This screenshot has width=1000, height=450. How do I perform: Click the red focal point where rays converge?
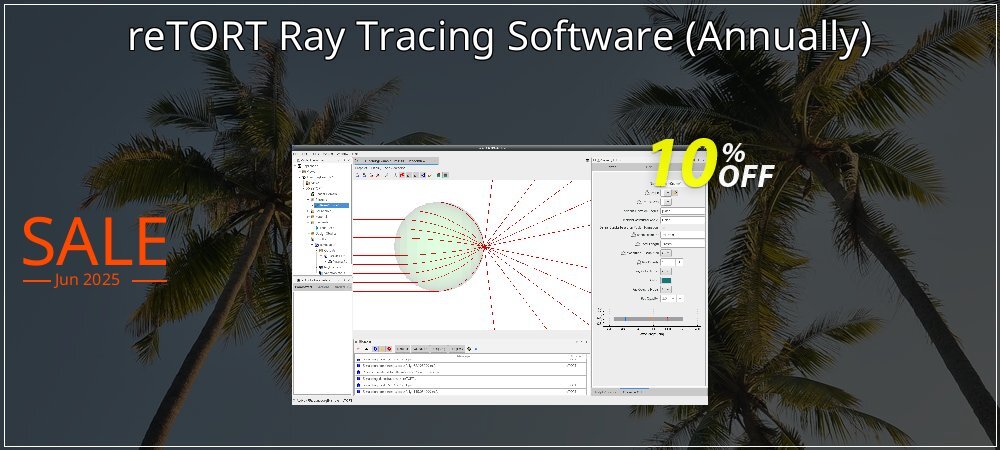pos(484,247)
